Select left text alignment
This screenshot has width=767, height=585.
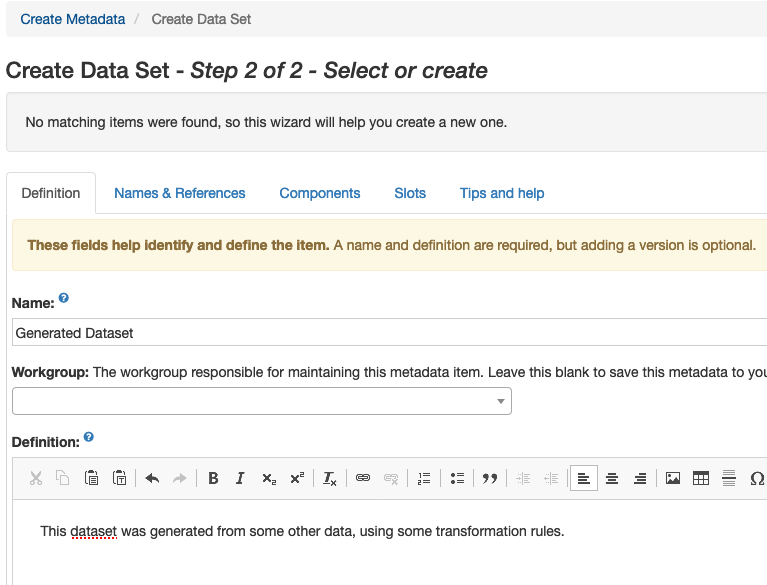[584, 479]
